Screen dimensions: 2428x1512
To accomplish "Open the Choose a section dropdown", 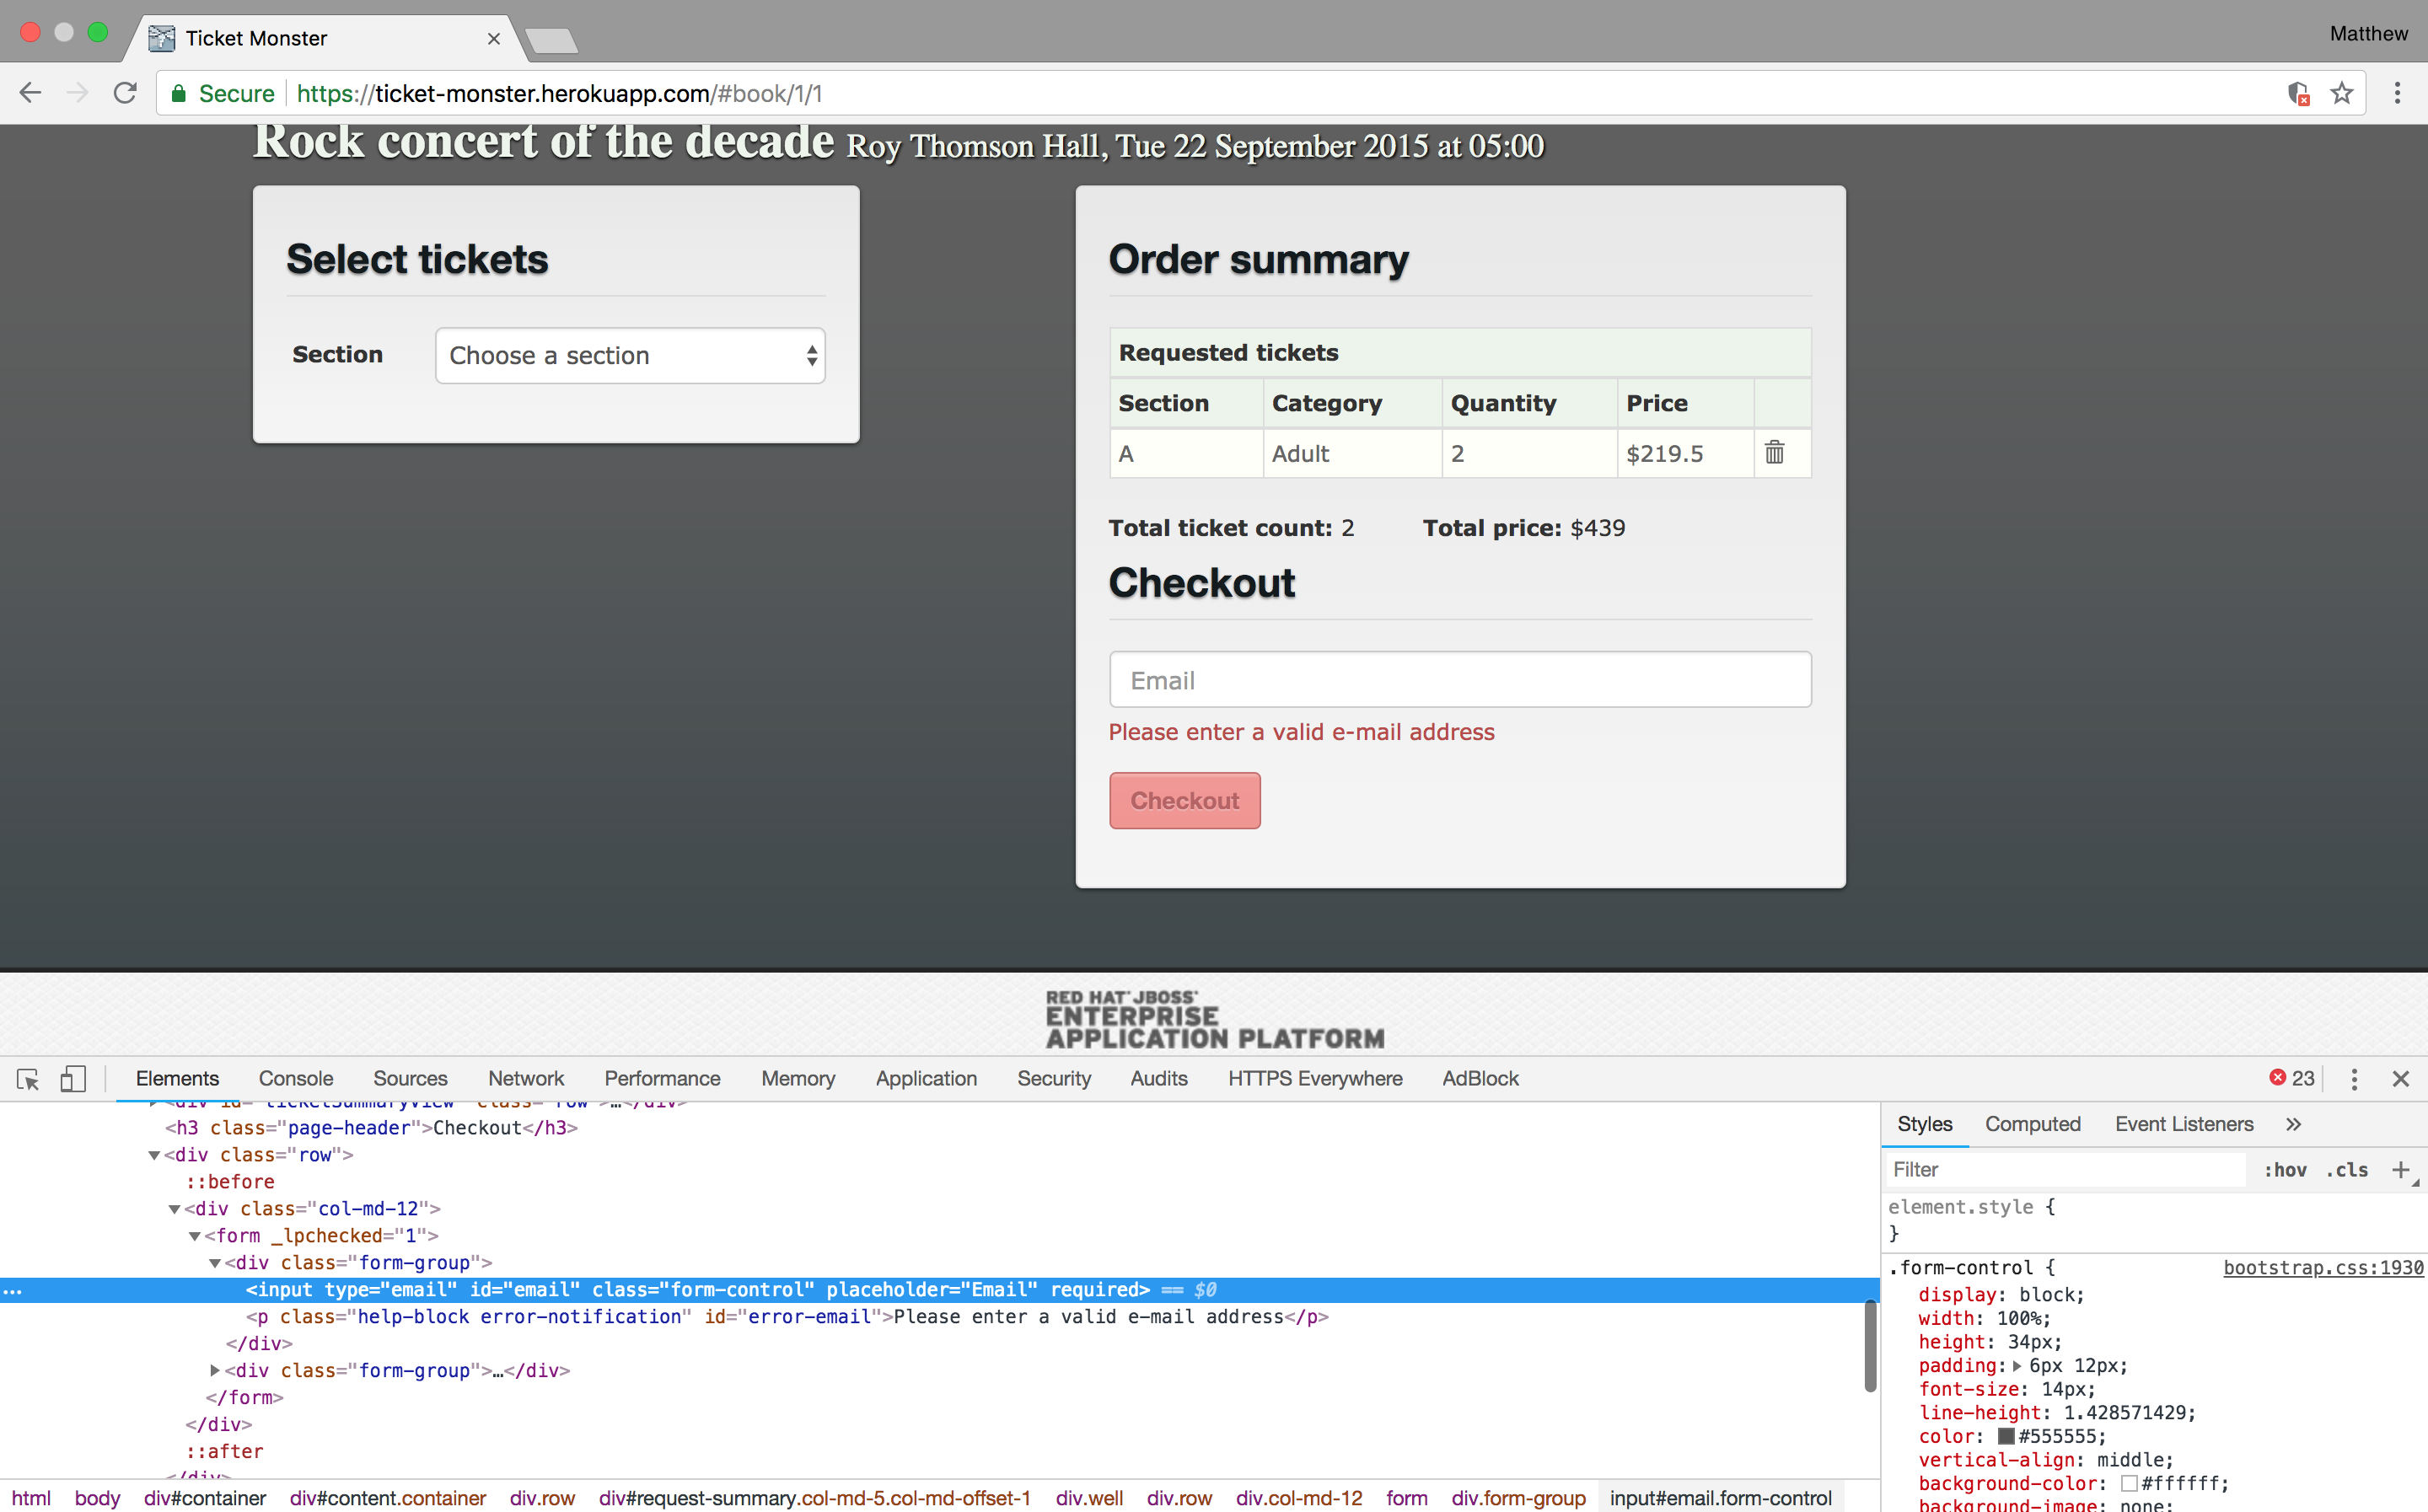I will [x=630, y=356].
